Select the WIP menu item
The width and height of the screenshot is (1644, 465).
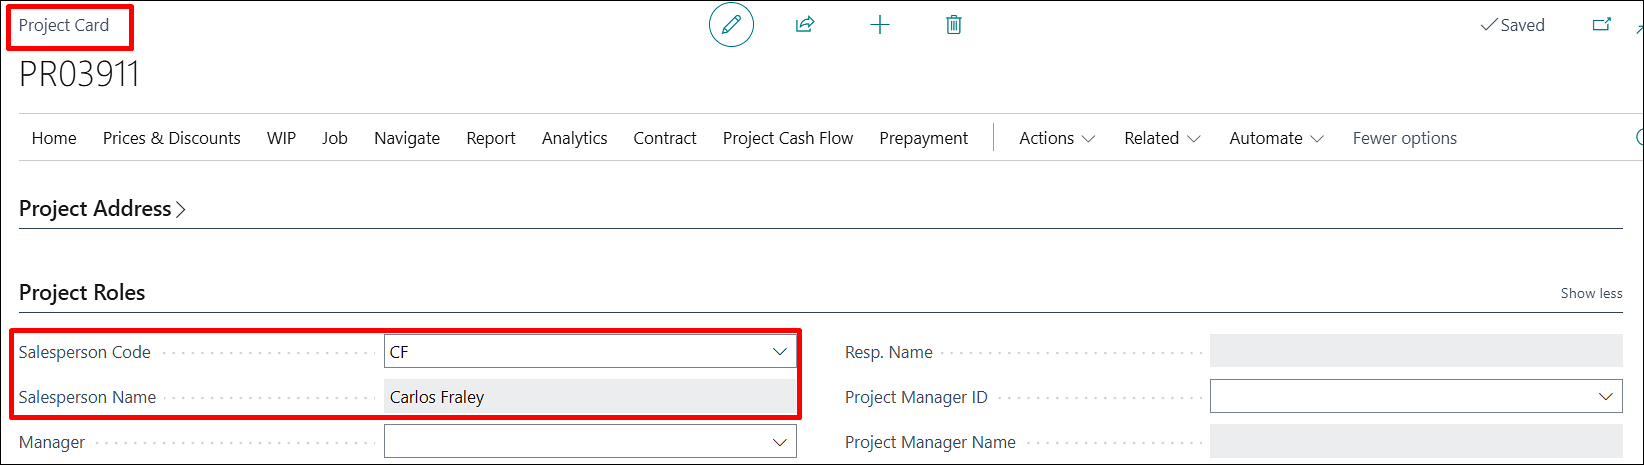click(281, 138)
